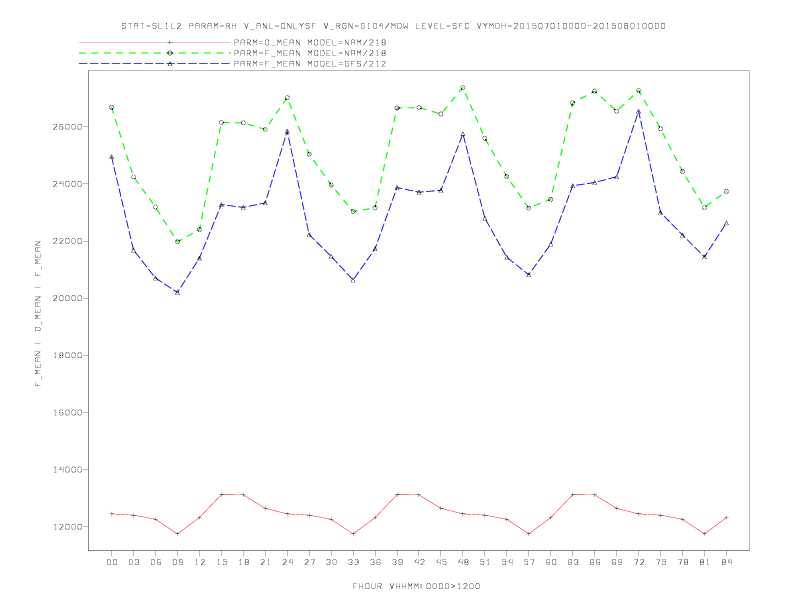Click y-axis tick label 18000
The width and height of the screenshot is (792, 612).
click(x=67, y=355)
